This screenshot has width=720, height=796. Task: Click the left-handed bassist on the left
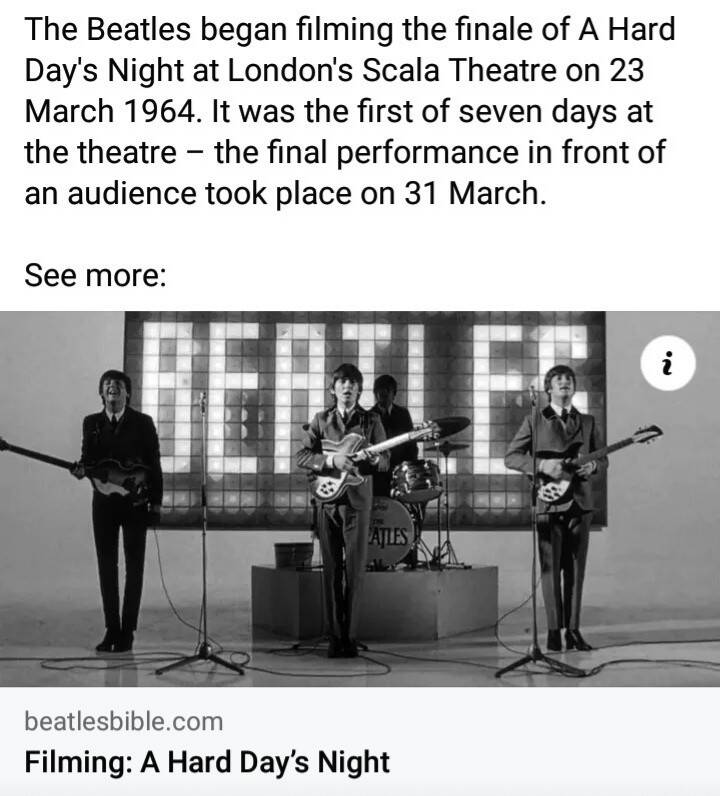(120, 500)
